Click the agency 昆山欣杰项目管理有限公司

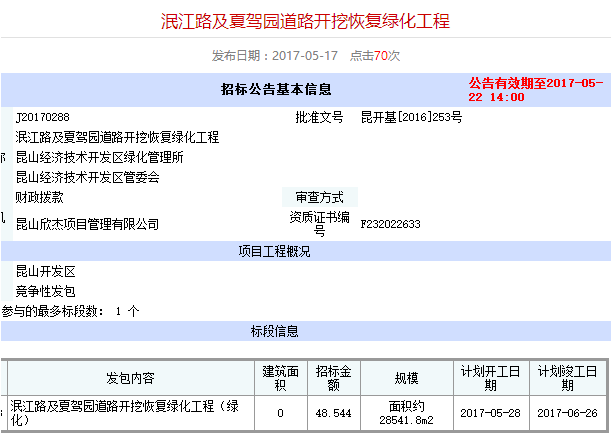tap(87, 224)
